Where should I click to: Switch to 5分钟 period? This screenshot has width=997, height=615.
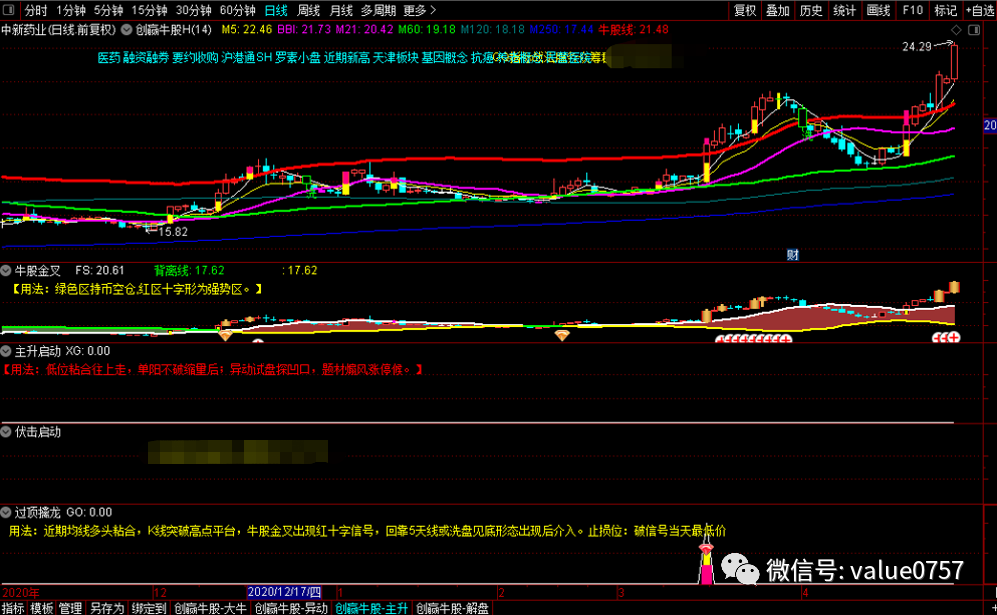click(108, 10)
